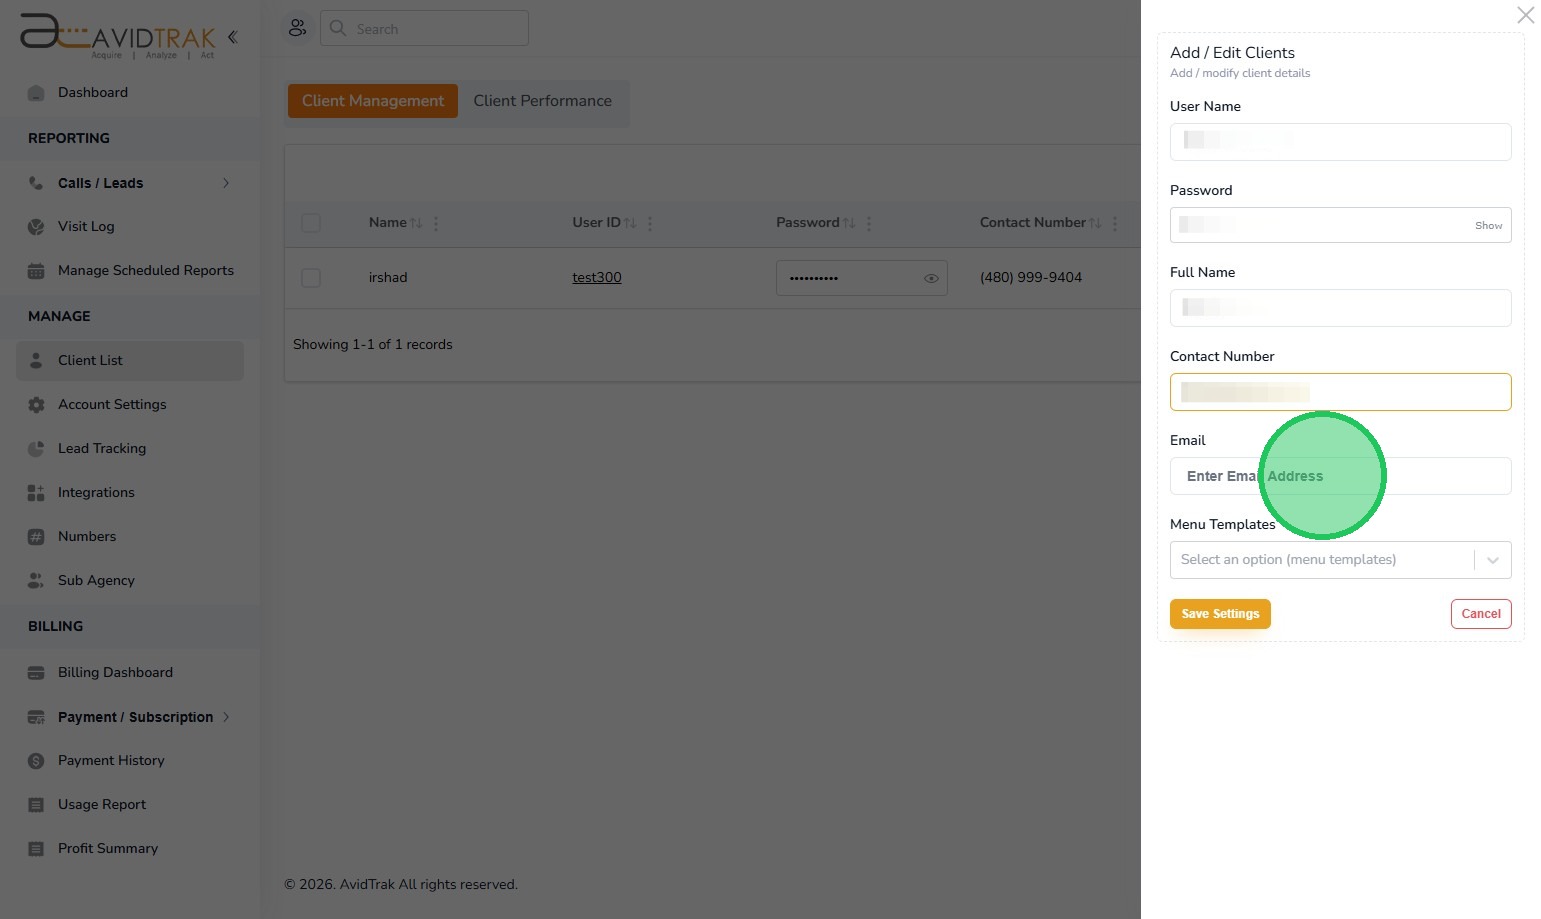This screenshot has height=919, width=1541.
Task: Expand the Calls / Leads submenu
Action: coord(226,183)
